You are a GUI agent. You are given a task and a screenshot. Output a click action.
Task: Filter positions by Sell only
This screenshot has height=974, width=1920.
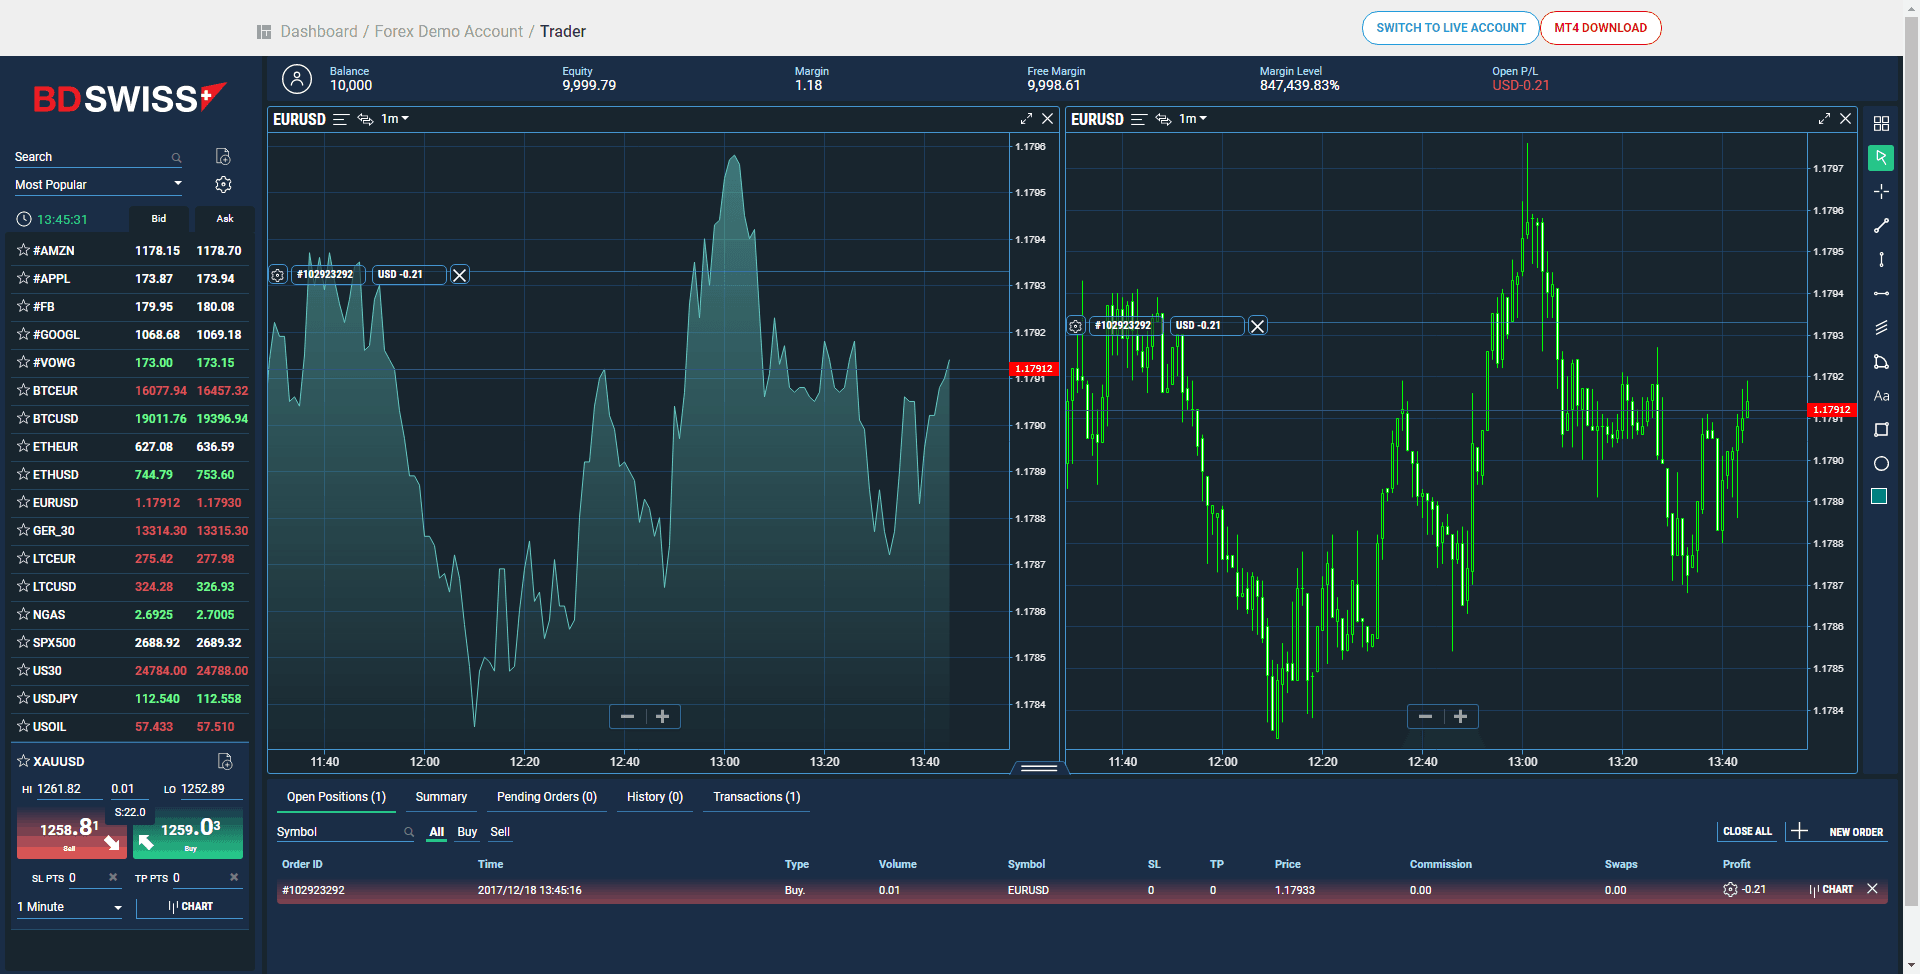click(500, 831)
